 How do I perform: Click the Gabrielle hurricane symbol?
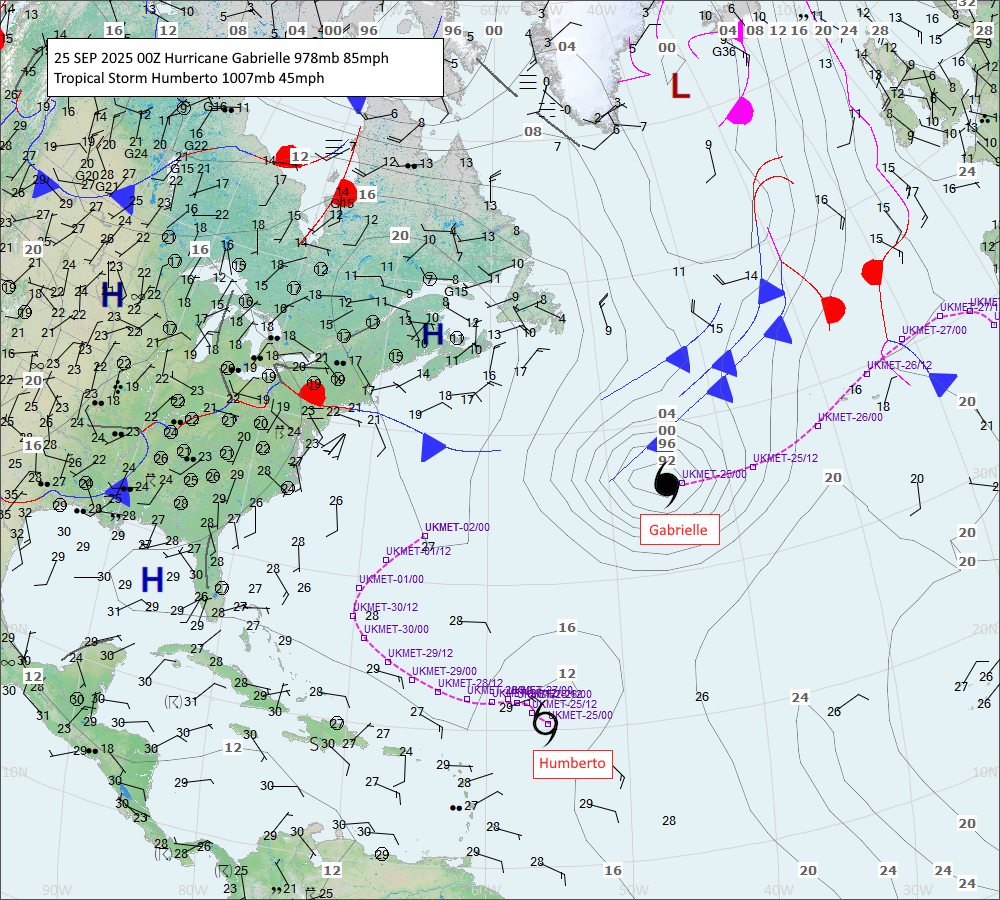point(667,483)
